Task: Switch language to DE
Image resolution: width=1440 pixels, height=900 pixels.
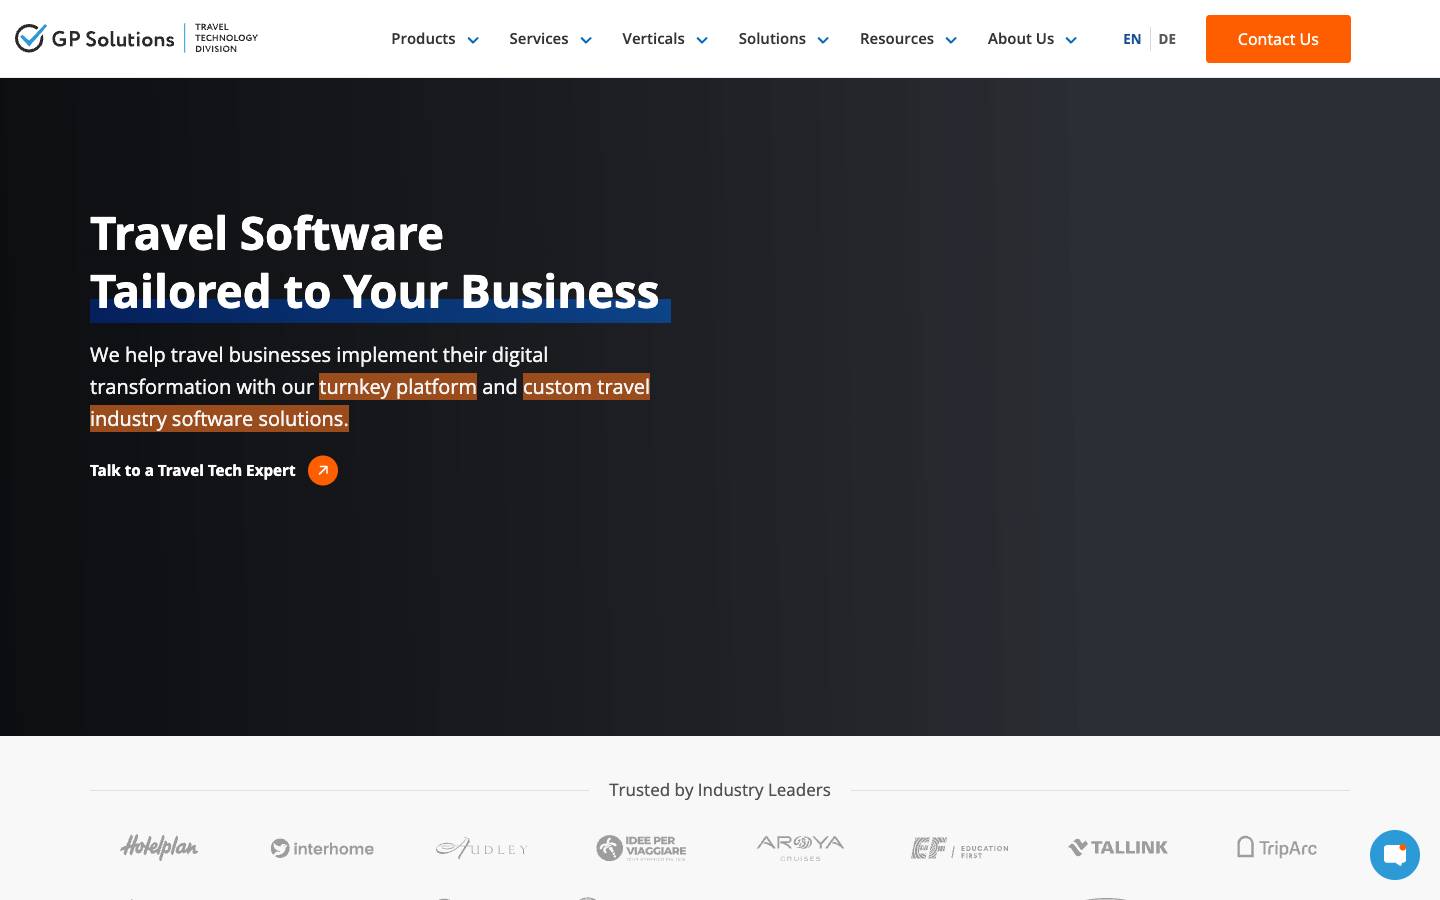Action: [x=1167, y=39]
